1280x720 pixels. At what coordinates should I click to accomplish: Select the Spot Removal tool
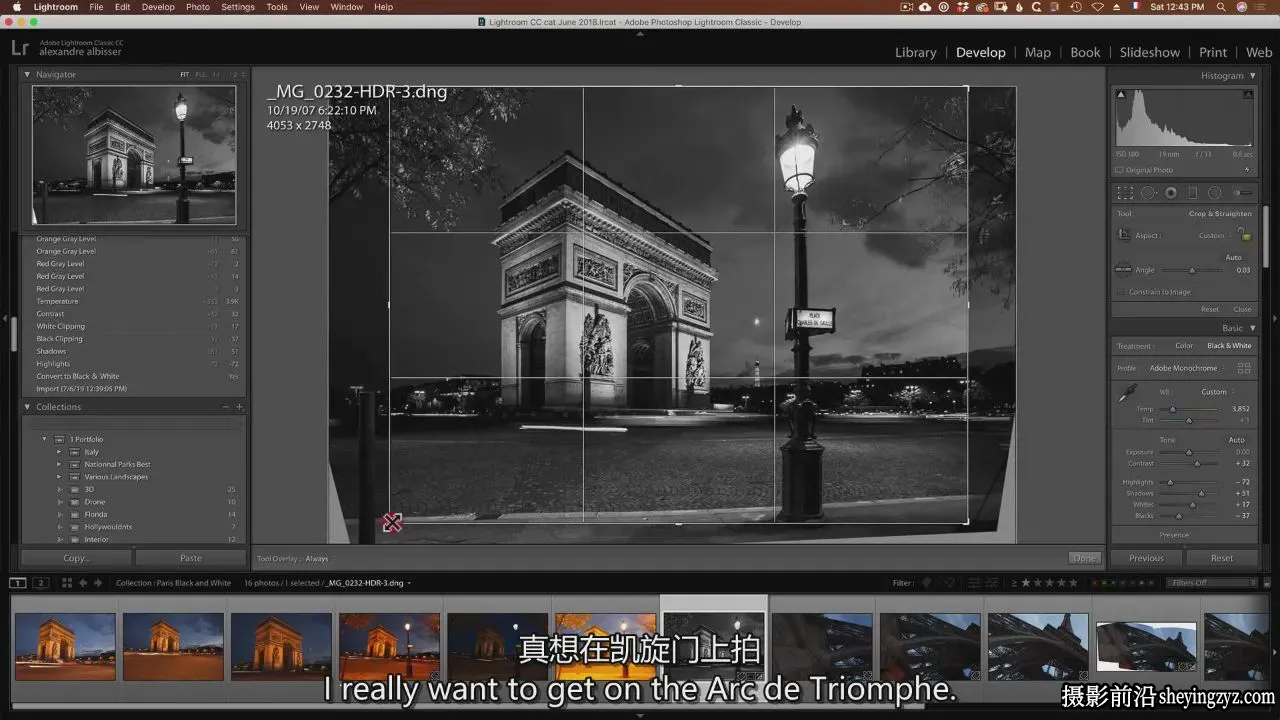coord(1148,193)
